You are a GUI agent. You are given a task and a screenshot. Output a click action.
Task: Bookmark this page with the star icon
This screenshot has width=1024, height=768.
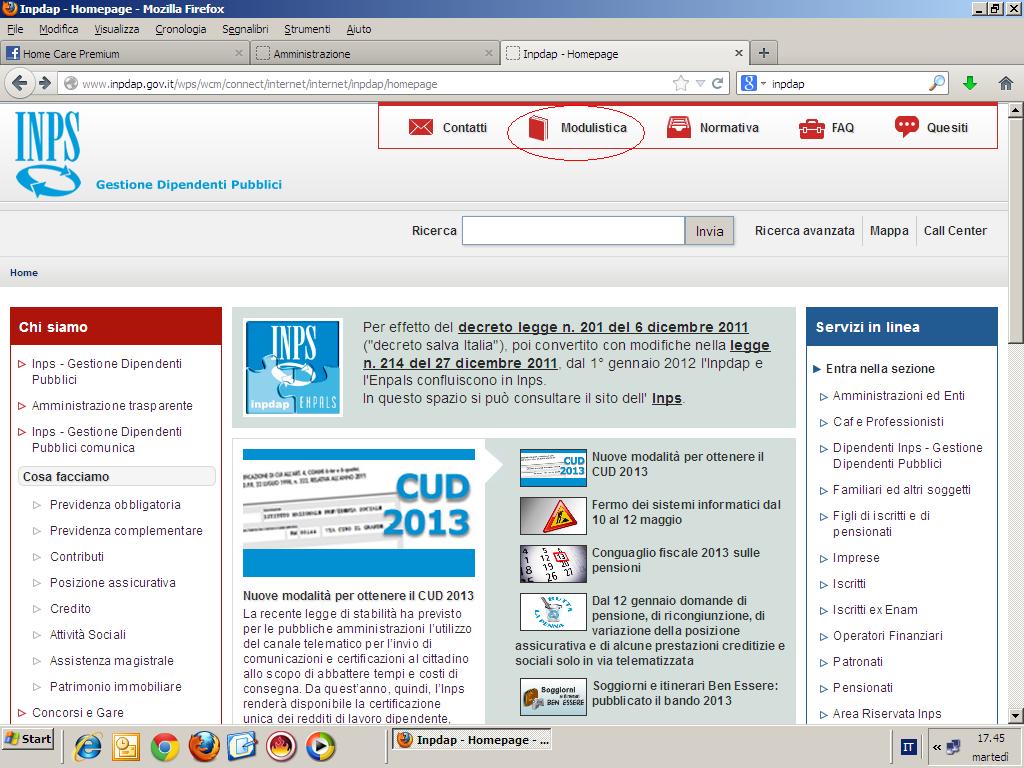(x=680, y=83)
